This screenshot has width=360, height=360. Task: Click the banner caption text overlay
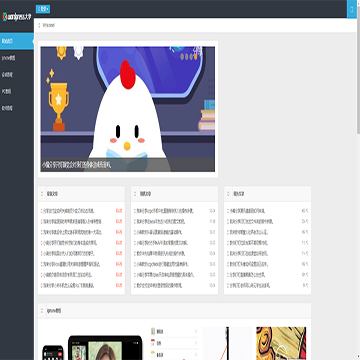pos(76,165)
